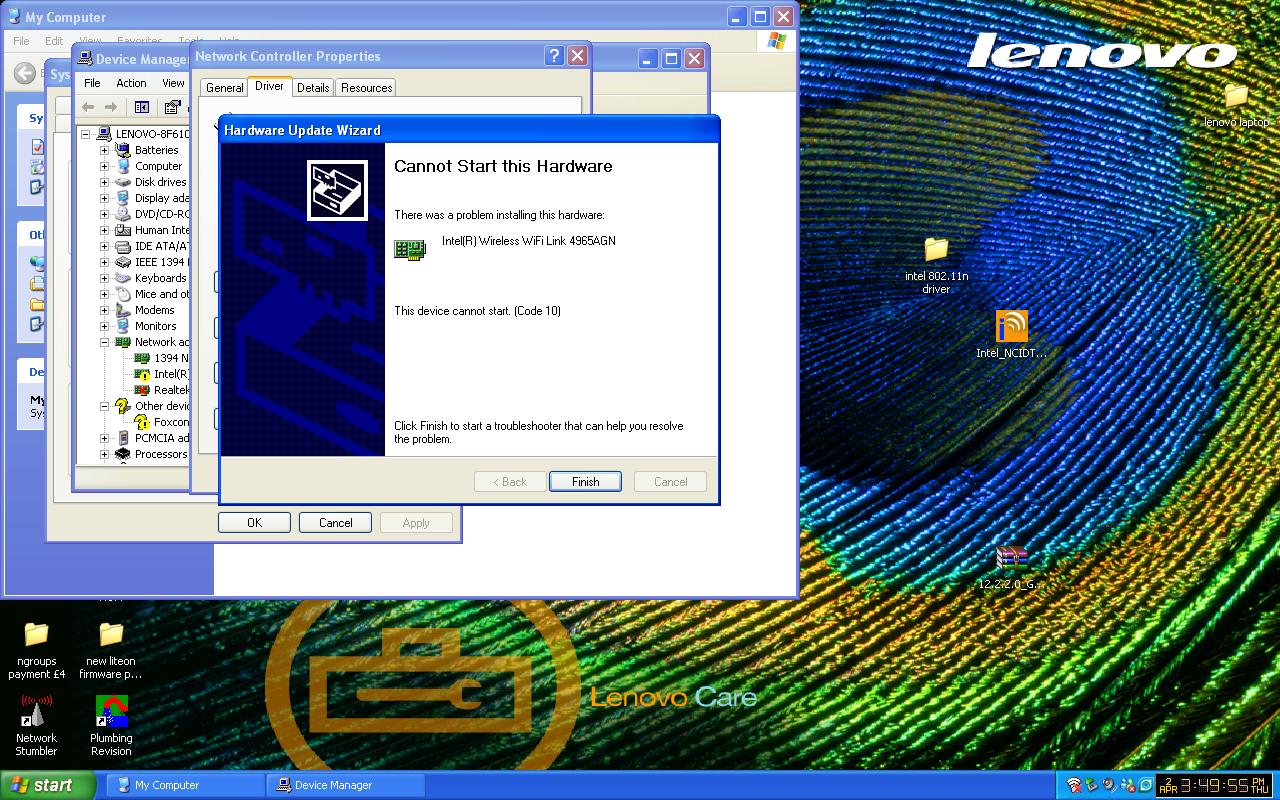Switch to Device Manager taskbar button

pyautogui.click(x=346, y=785)
